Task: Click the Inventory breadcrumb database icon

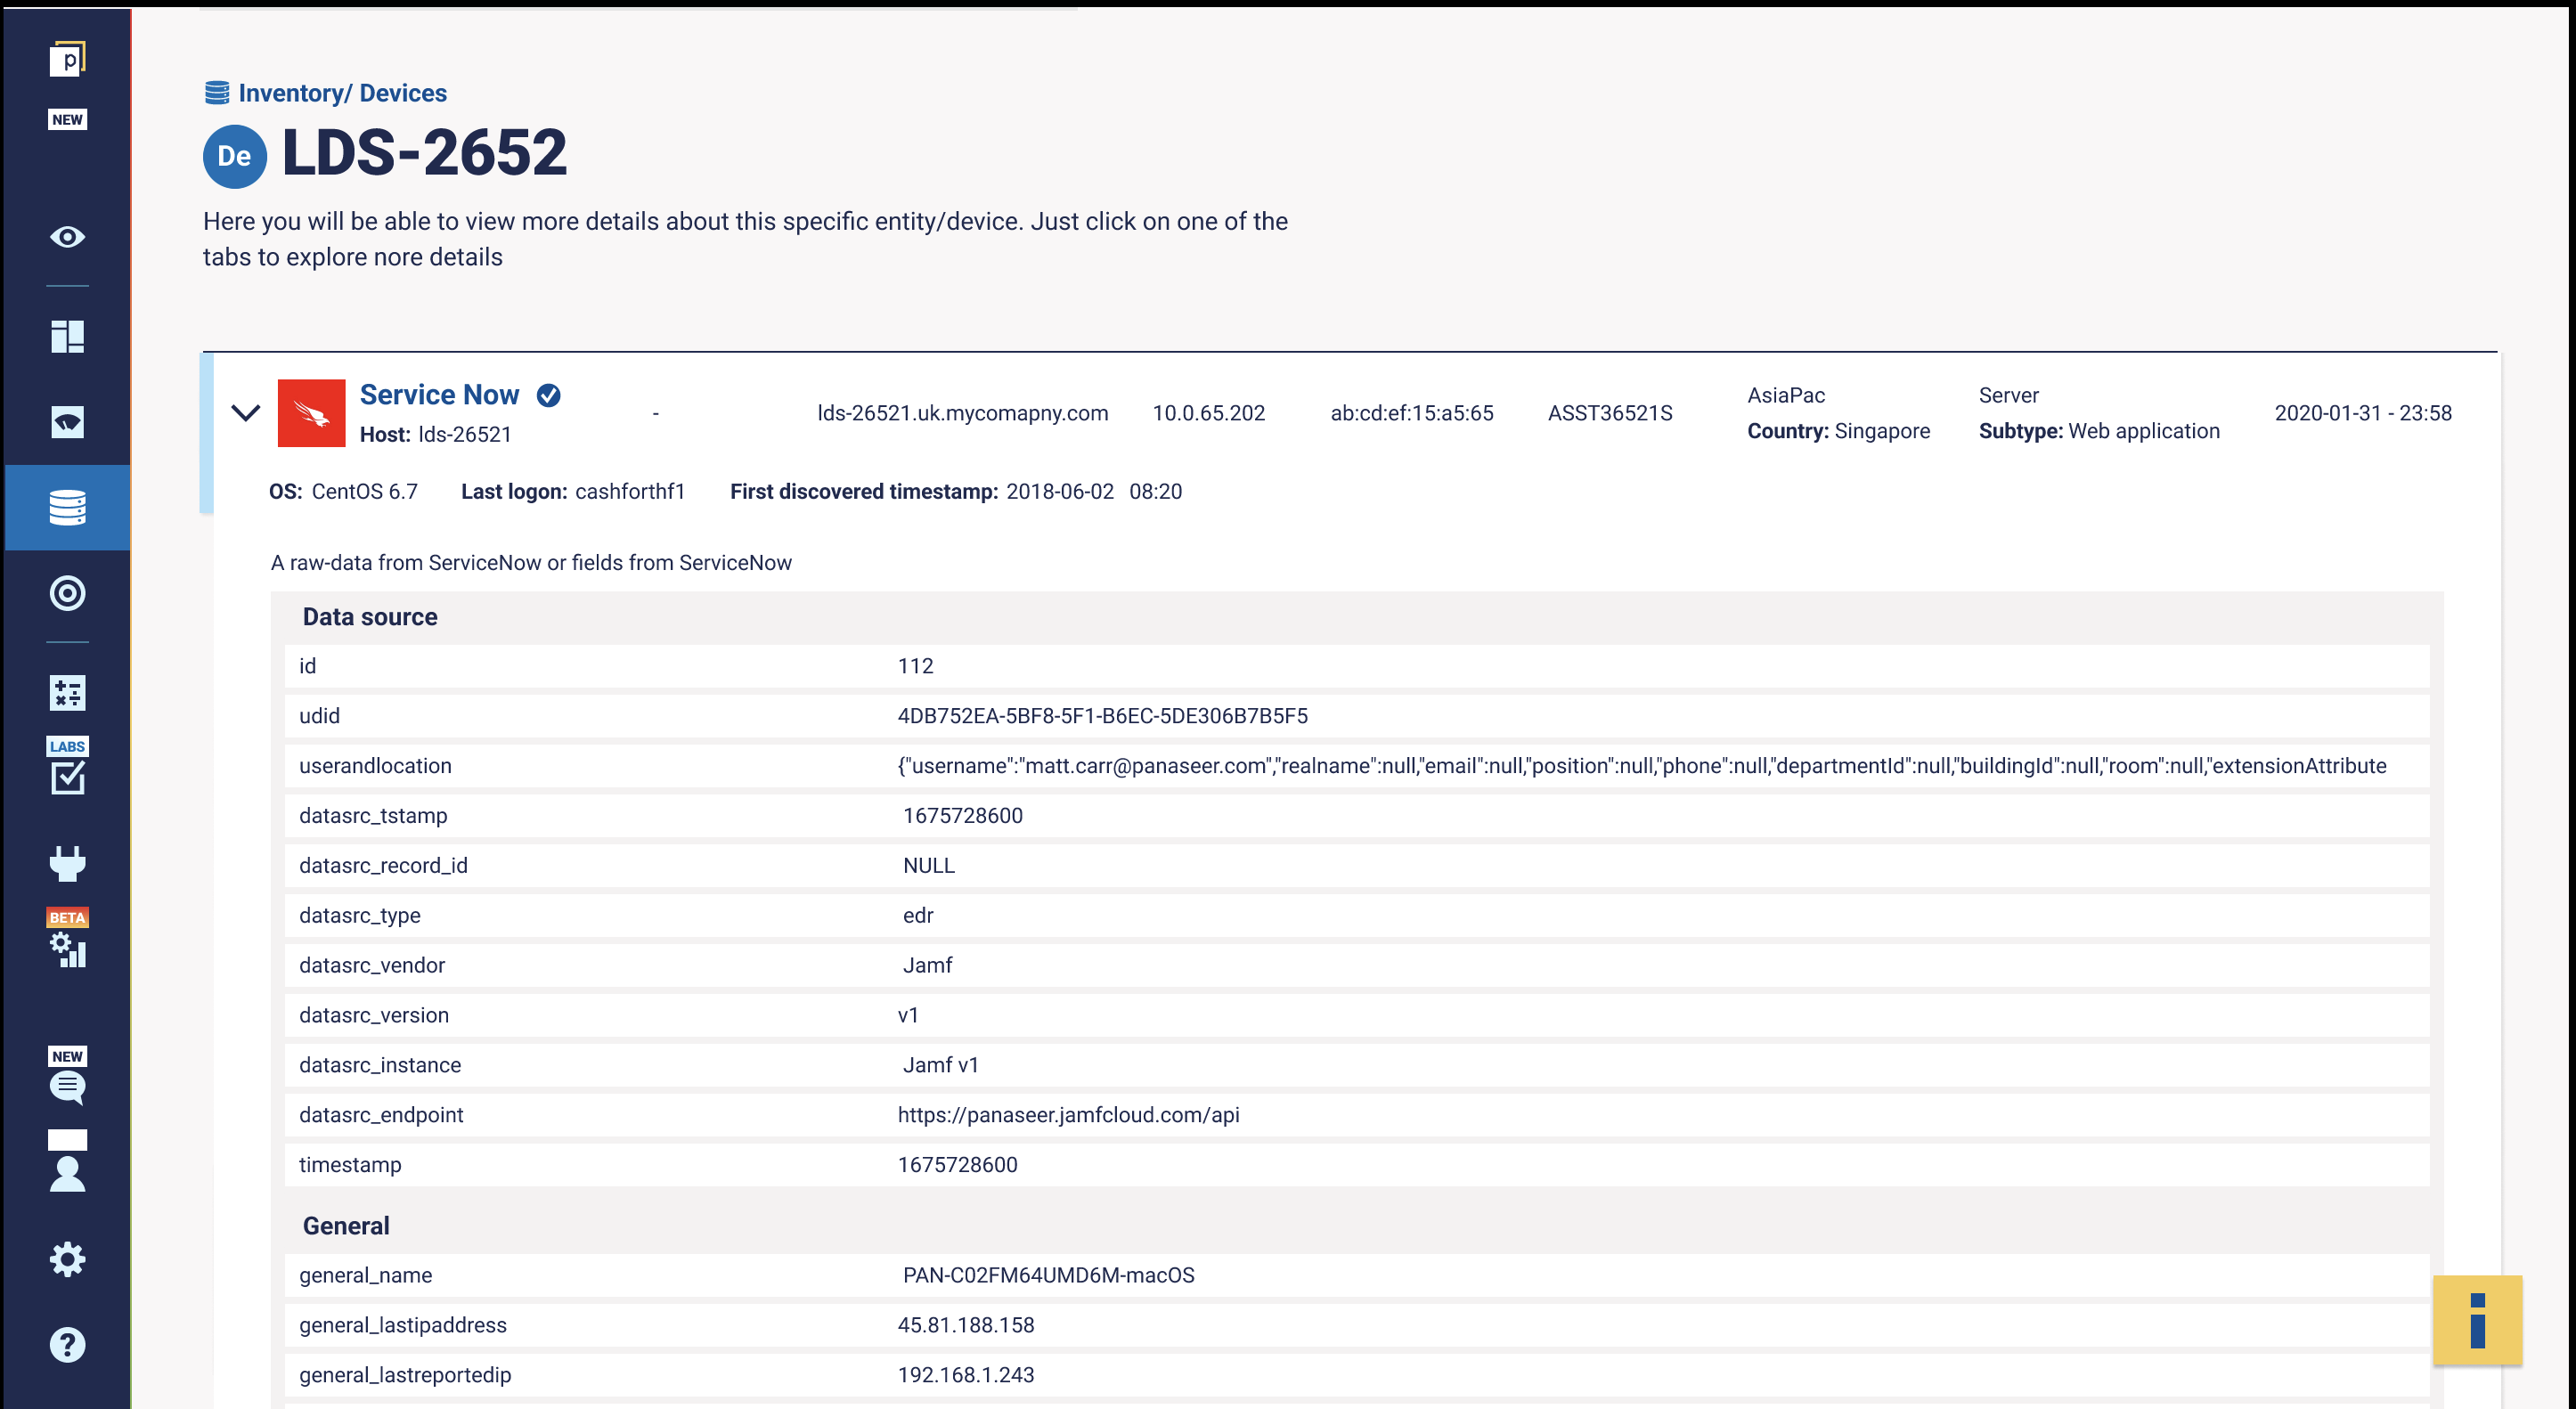Action: 217,93
